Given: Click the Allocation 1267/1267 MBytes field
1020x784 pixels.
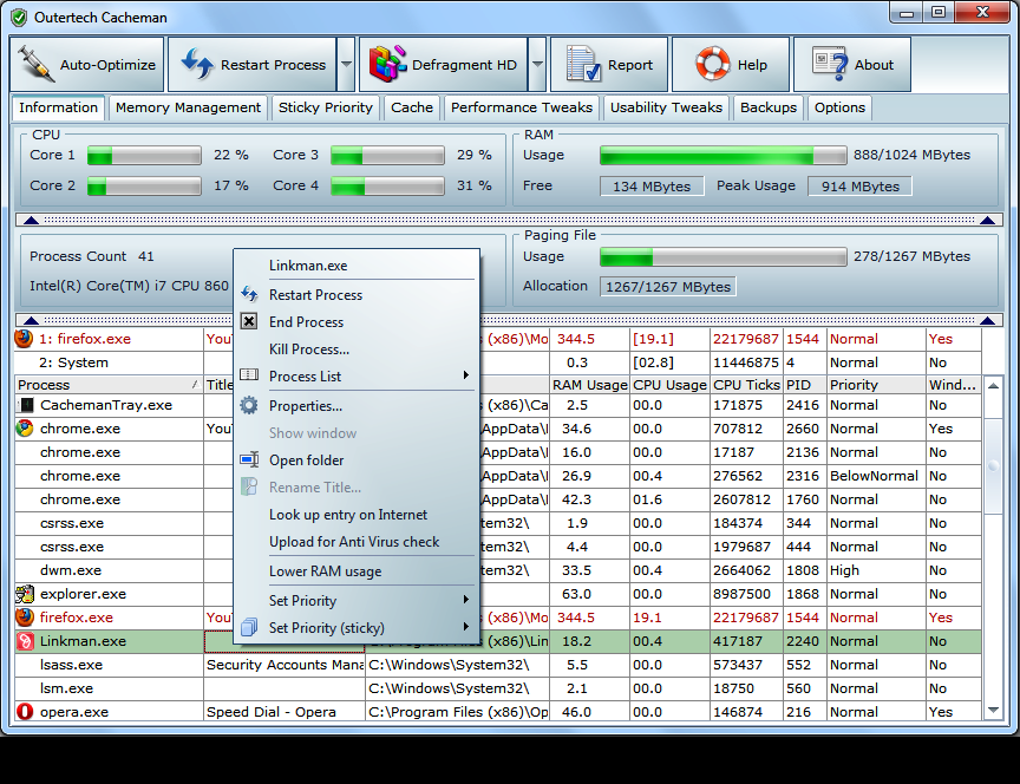Looking at the screenshot, I should pyautogui.click(x=668, y=287).
